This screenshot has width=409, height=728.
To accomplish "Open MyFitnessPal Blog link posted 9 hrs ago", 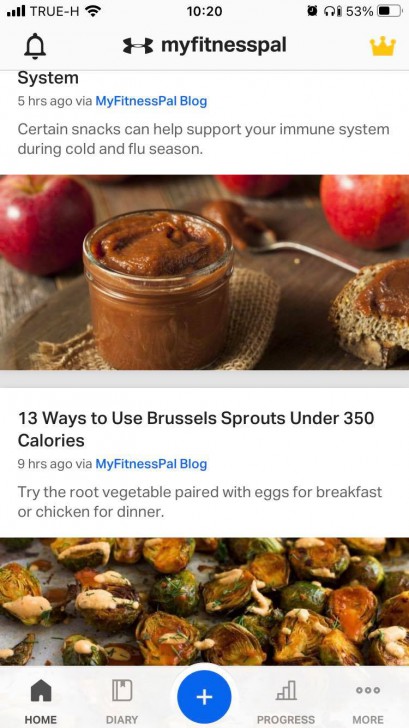I will point(151,464).
